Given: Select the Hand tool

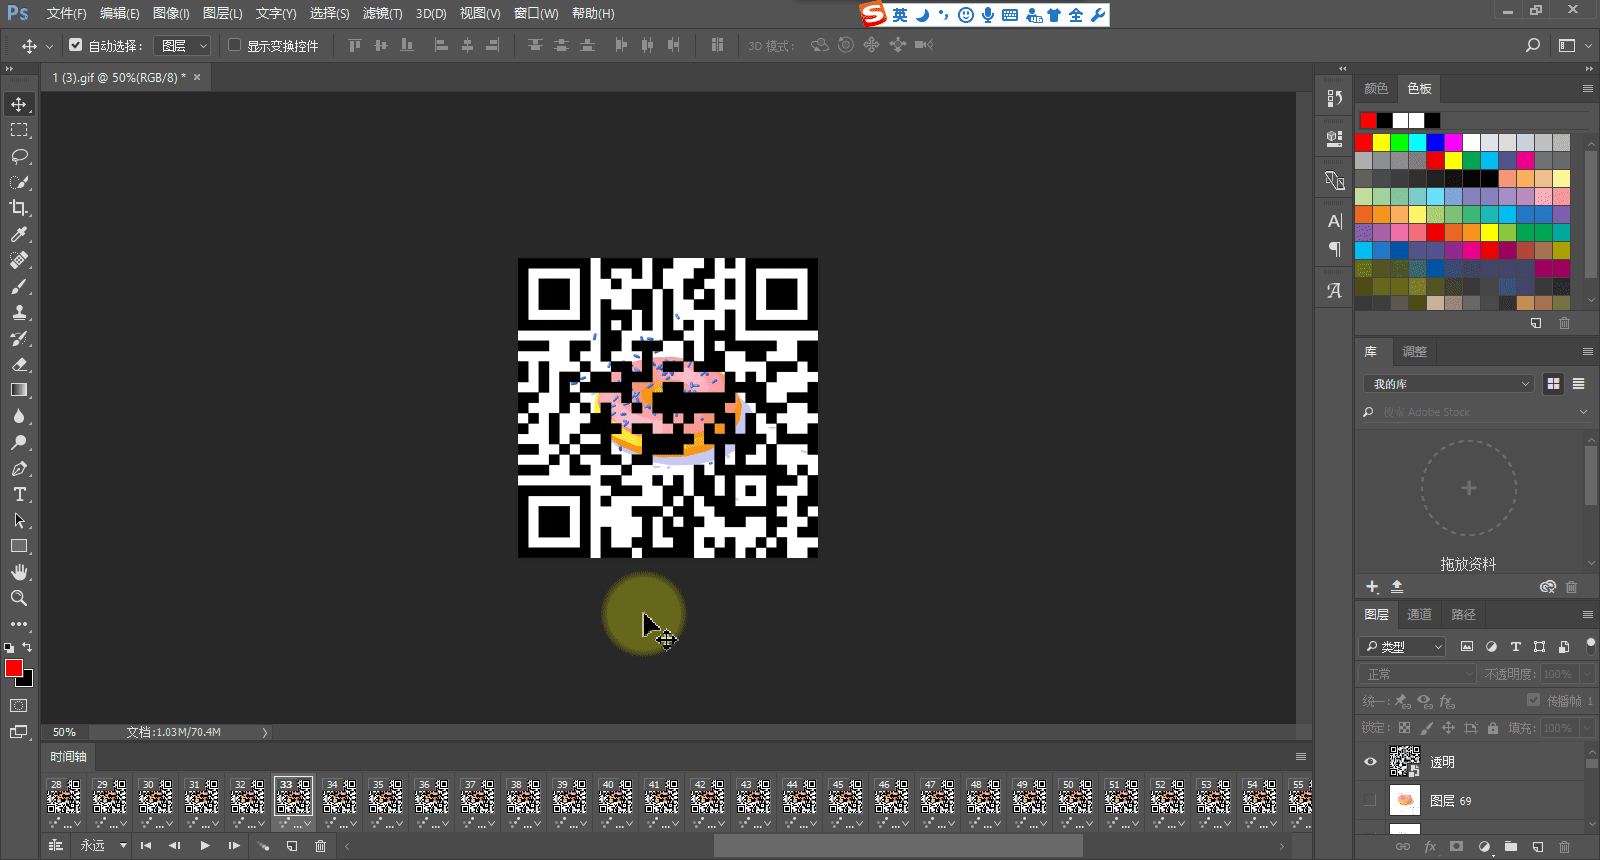Looking at the screenshot, I should click(x=19, y=572).
